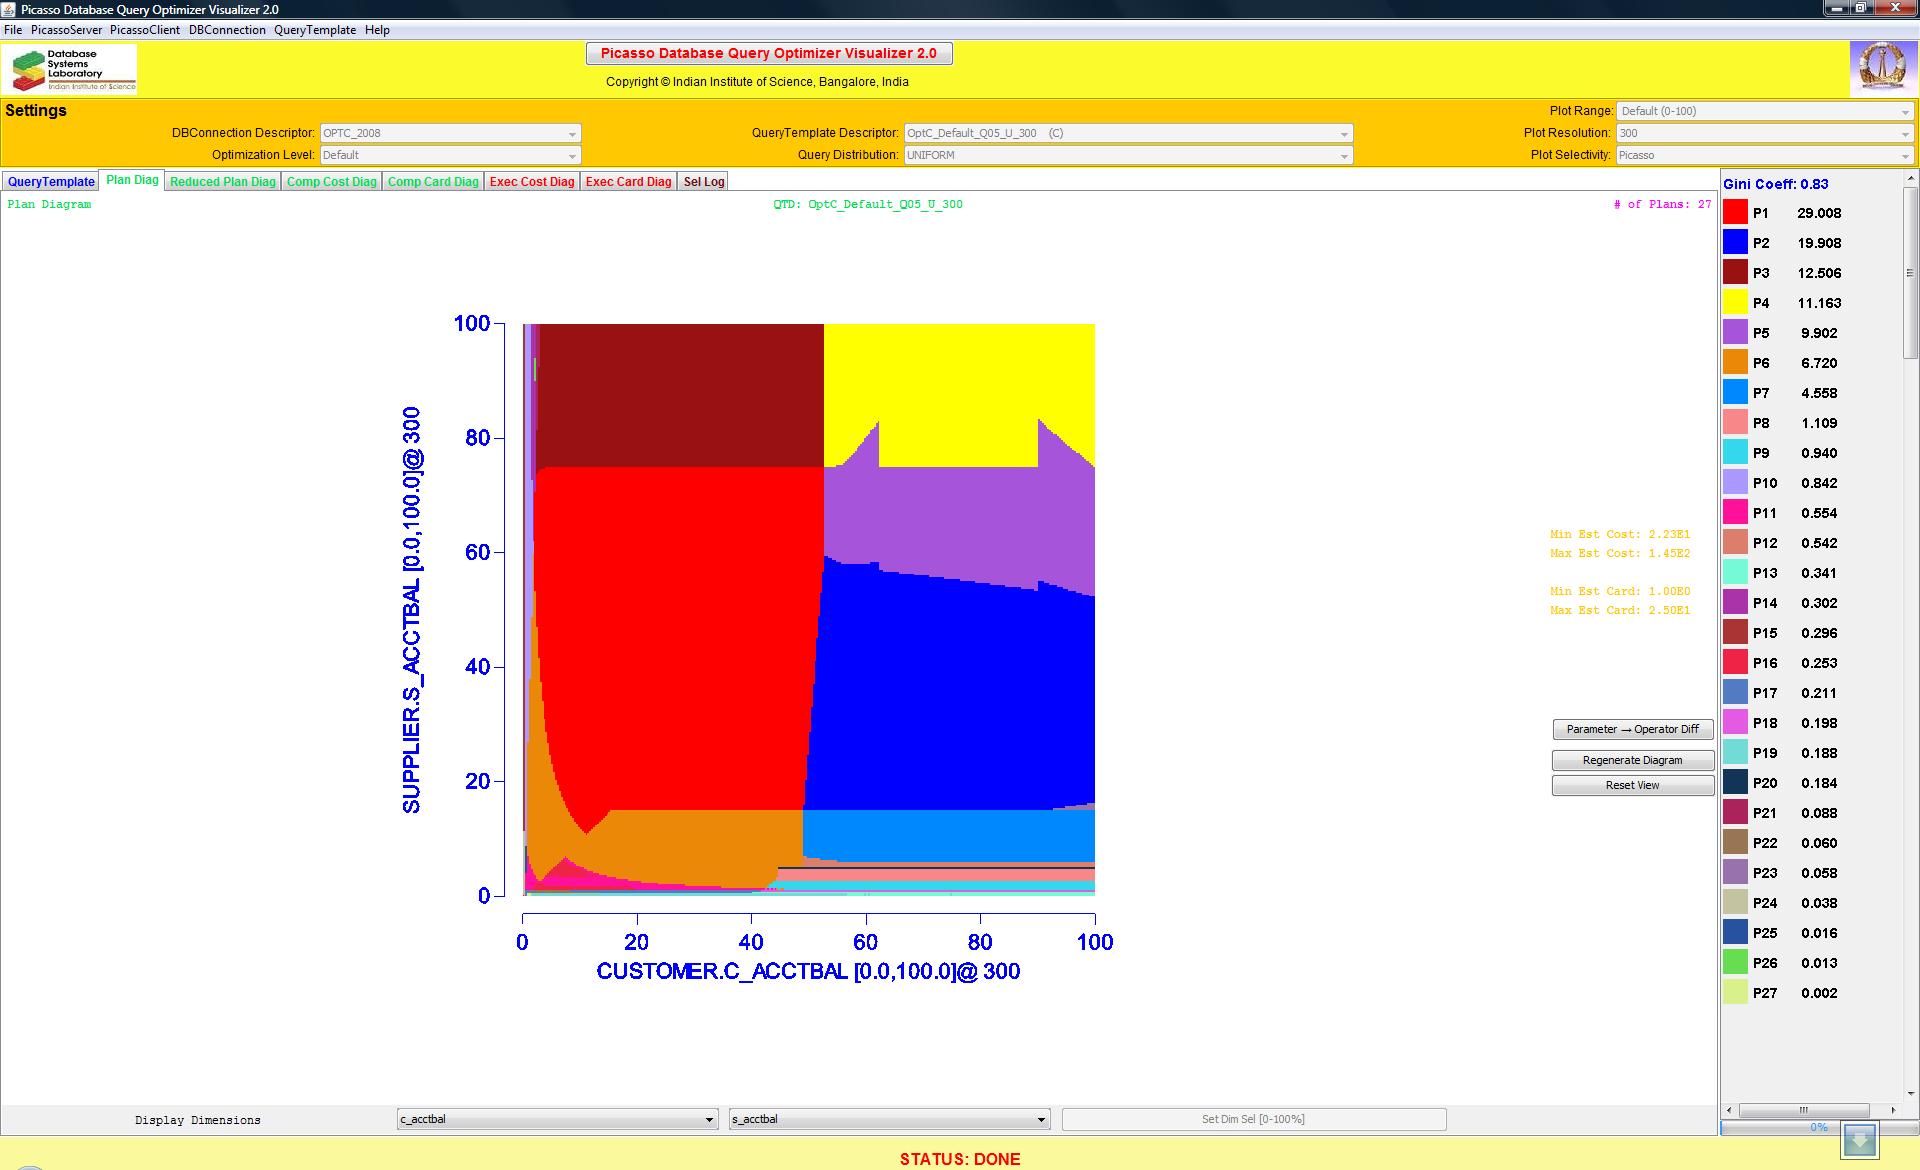The image size is (1920, 1170).
Task: Click the Regenerate Diagram button
Action: [1632, 760]
